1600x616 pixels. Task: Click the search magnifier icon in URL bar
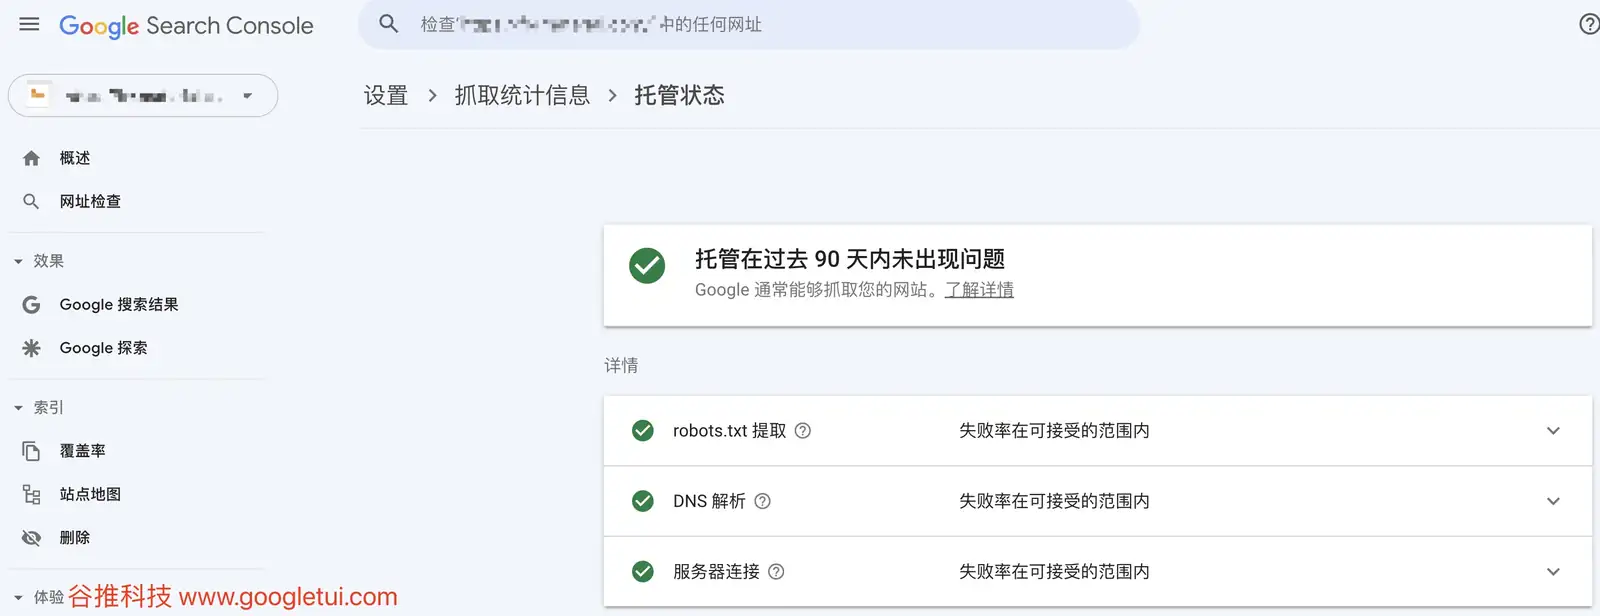point(389,24)
